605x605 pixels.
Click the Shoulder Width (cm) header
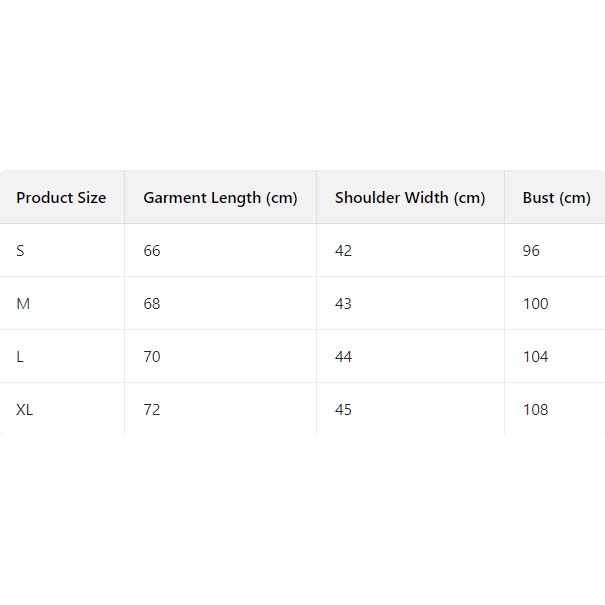point(410,198)
